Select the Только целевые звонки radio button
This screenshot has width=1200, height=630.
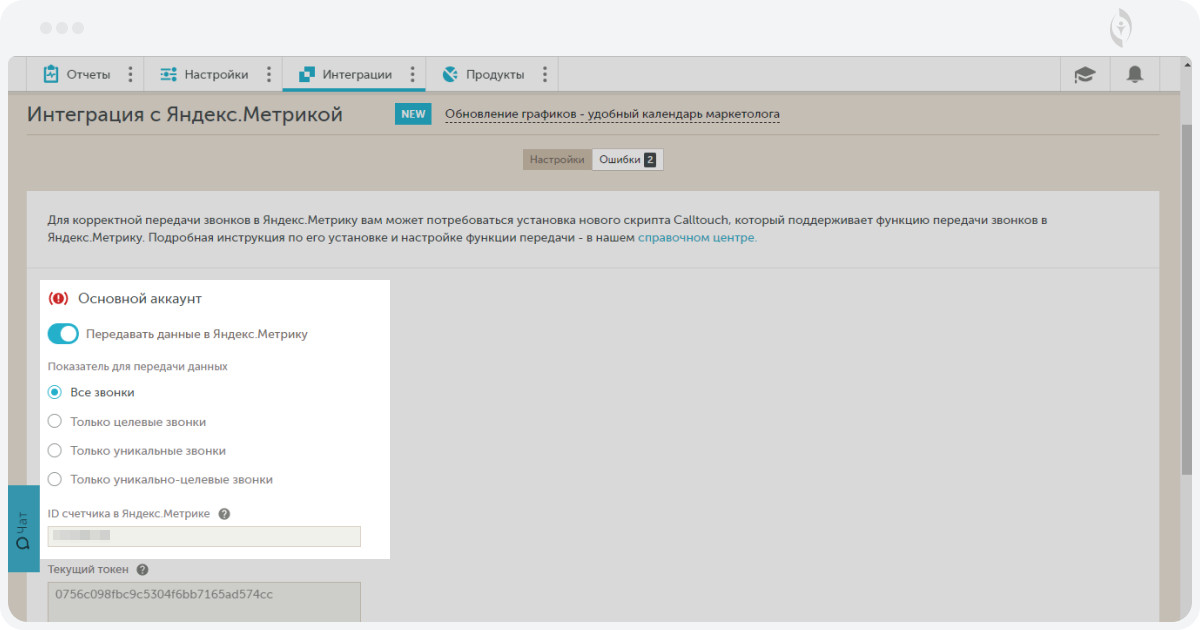(55, 421)
